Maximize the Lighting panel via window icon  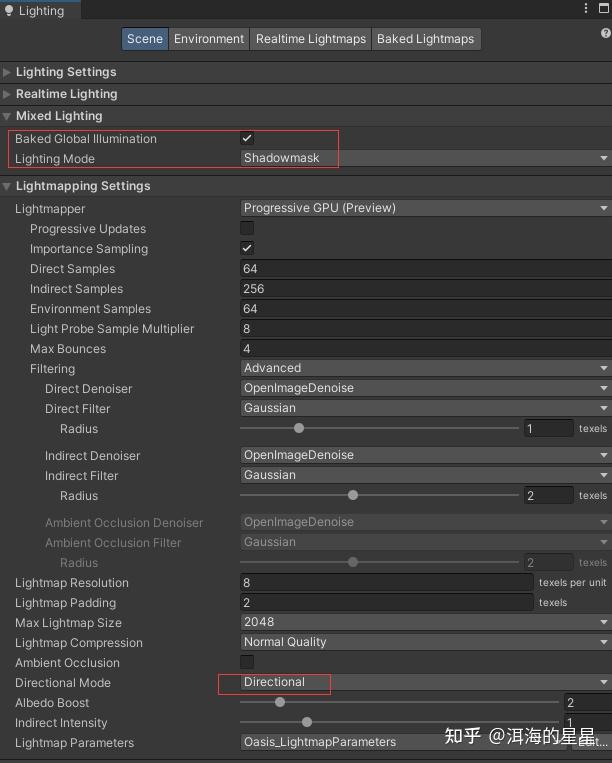click(x=603, y=9)
